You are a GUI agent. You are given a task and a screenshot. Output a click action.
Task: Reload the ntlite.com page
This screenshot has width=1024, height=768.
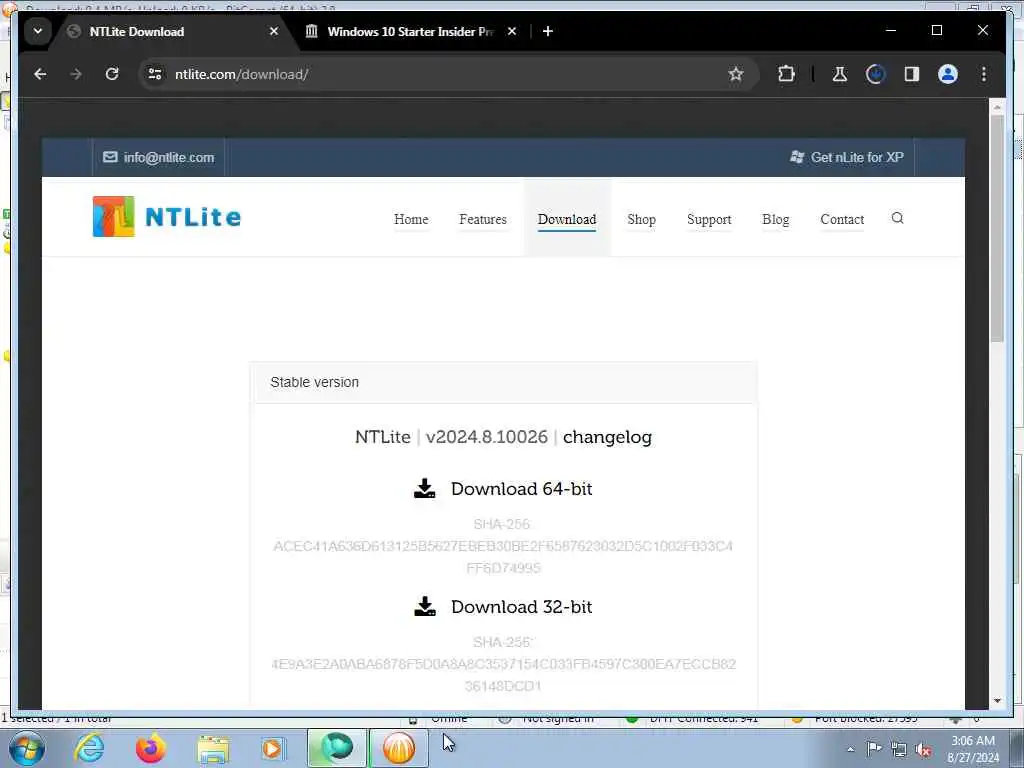pos(112,74)
